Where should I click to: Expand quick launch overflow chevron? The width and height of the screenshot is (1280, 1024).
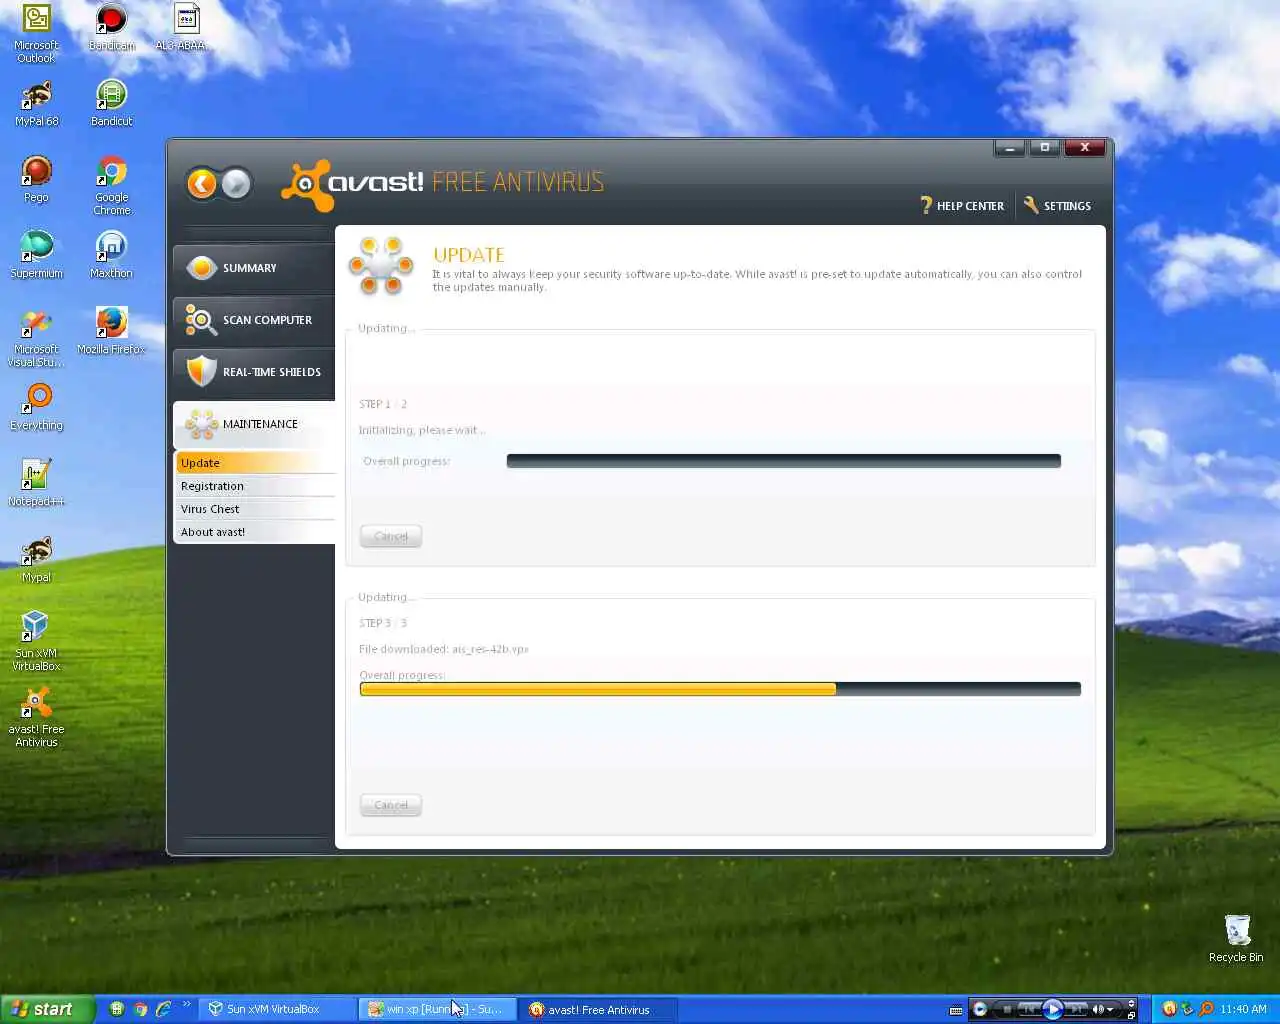[x=186, y=1004]
